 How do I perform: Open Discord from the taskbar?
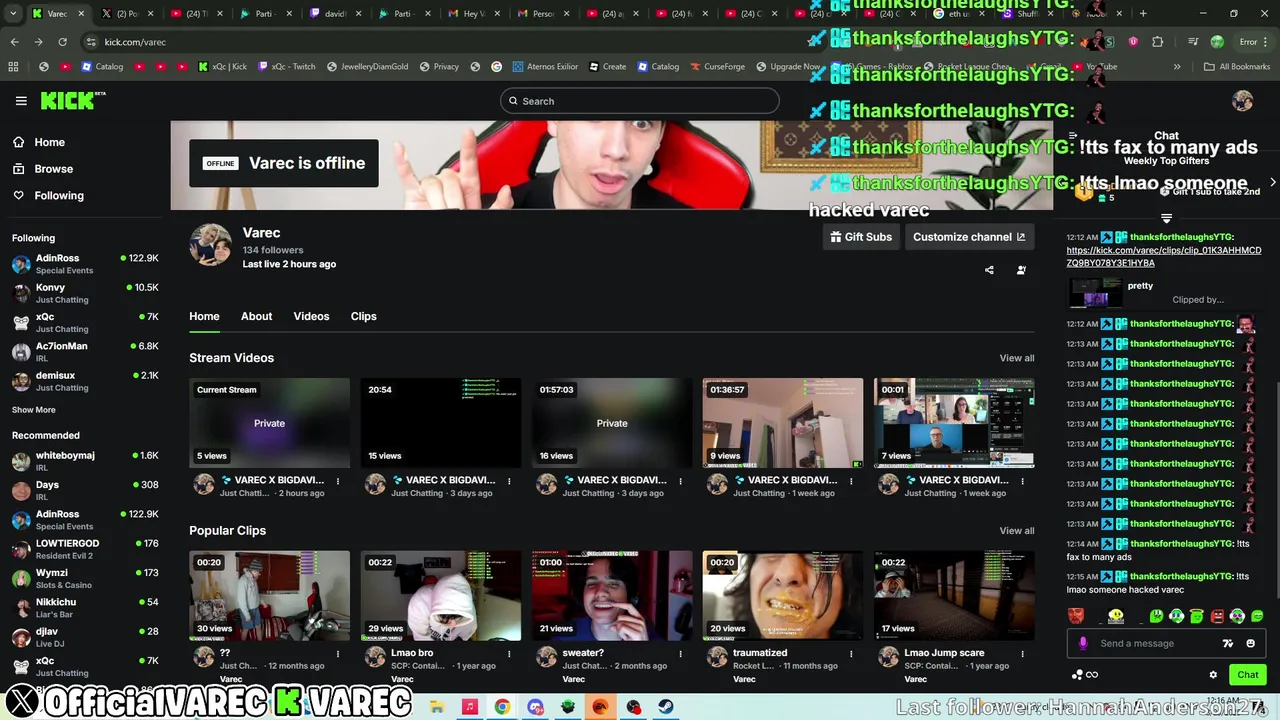tap(535, 707)
